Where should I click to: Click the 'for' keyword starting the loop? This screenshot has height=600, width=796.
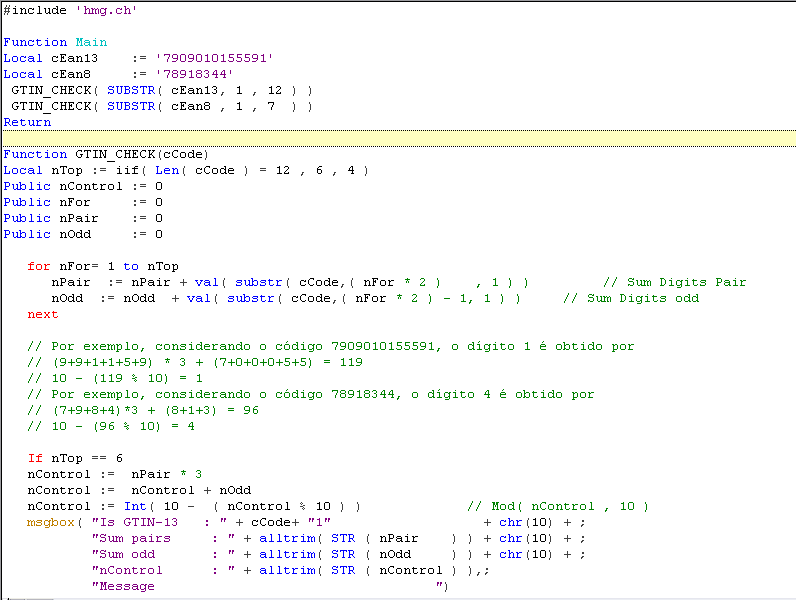click(39, 266)
